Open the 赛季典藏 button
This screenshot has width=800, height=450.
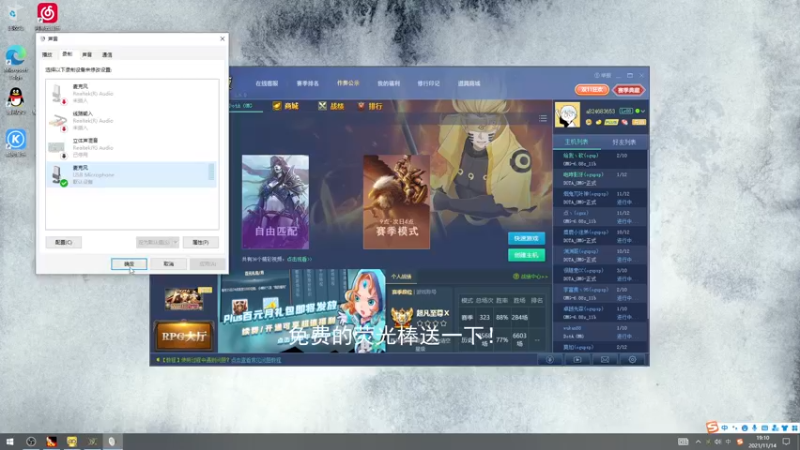pyautogui.click(x=629, y=90)
